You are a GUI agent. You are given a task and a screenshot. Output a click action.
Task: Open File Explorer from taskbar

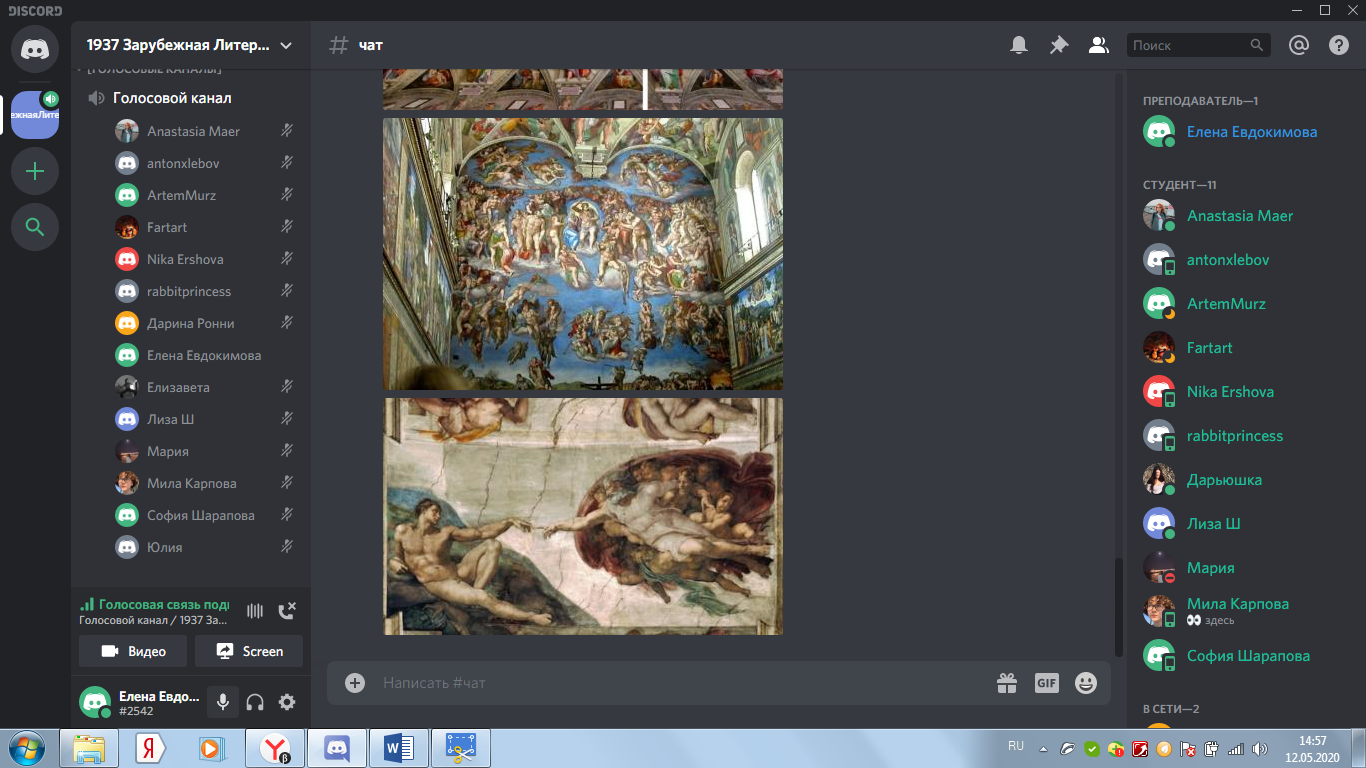tap(89, 748)
